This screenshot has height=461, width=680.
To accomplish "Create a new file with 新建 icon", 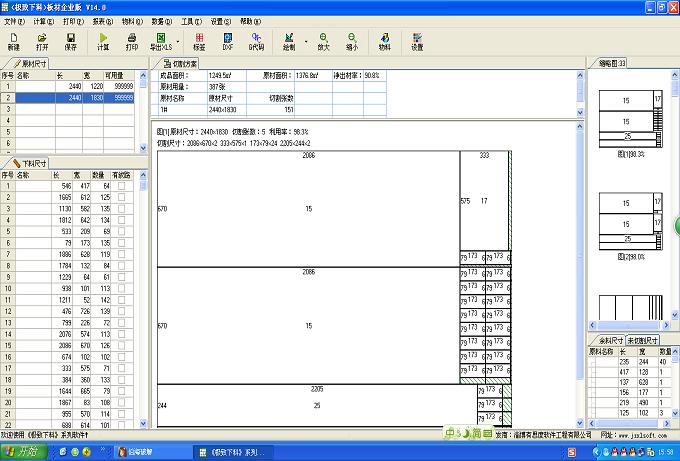I will pyautogui.click(x=13, y=42).
